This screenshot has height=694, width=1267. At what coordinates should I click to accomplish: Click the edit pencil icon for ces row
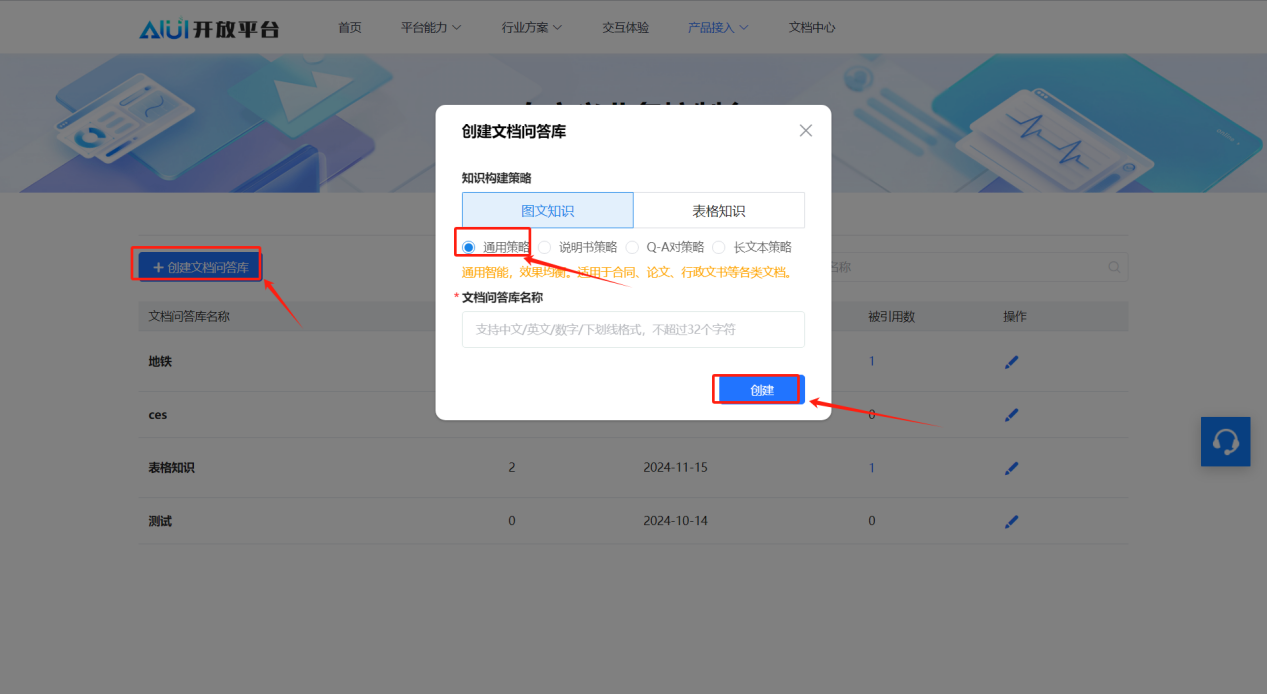click(1011, 415)
